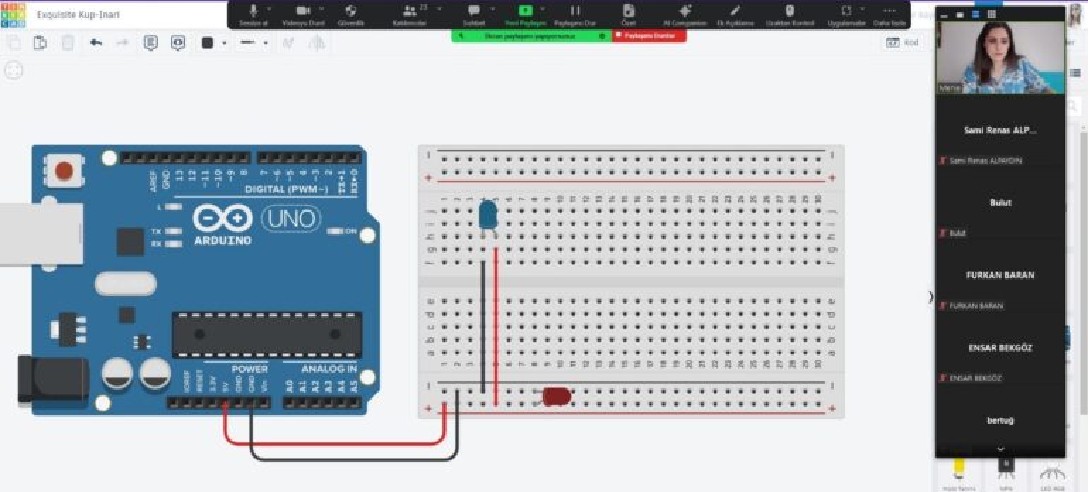
Task: Open Zoom participants (Katılımcılar) panel
Action: pos(409,14)
